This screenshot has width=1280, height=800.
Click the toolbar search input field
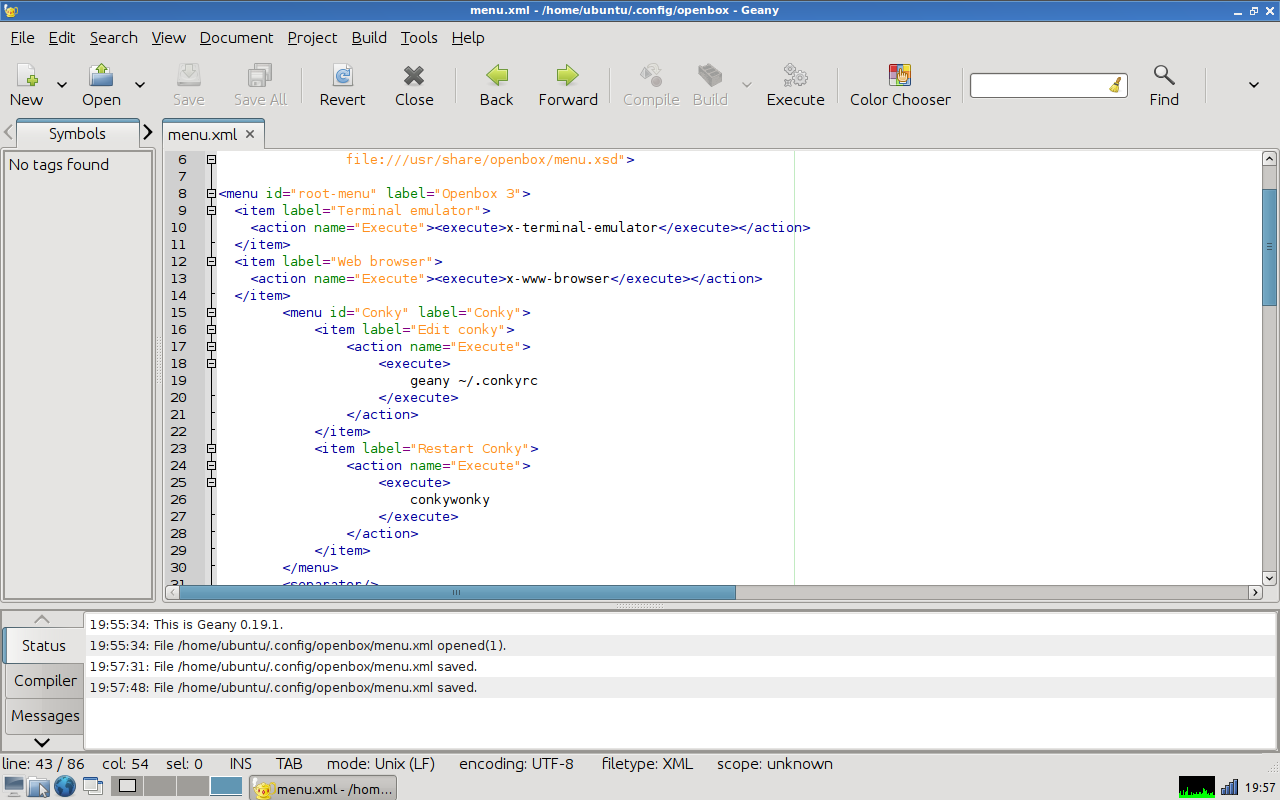pos(1038,86)
